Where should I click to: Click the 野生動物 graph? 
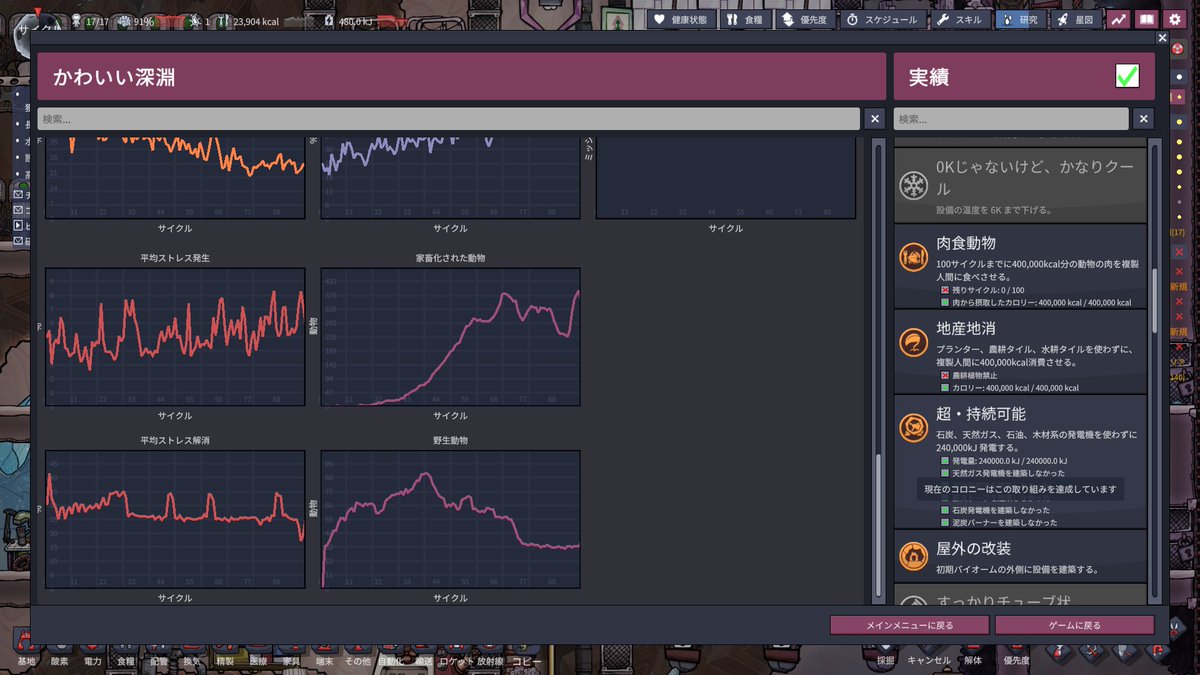tap(450, 518)
